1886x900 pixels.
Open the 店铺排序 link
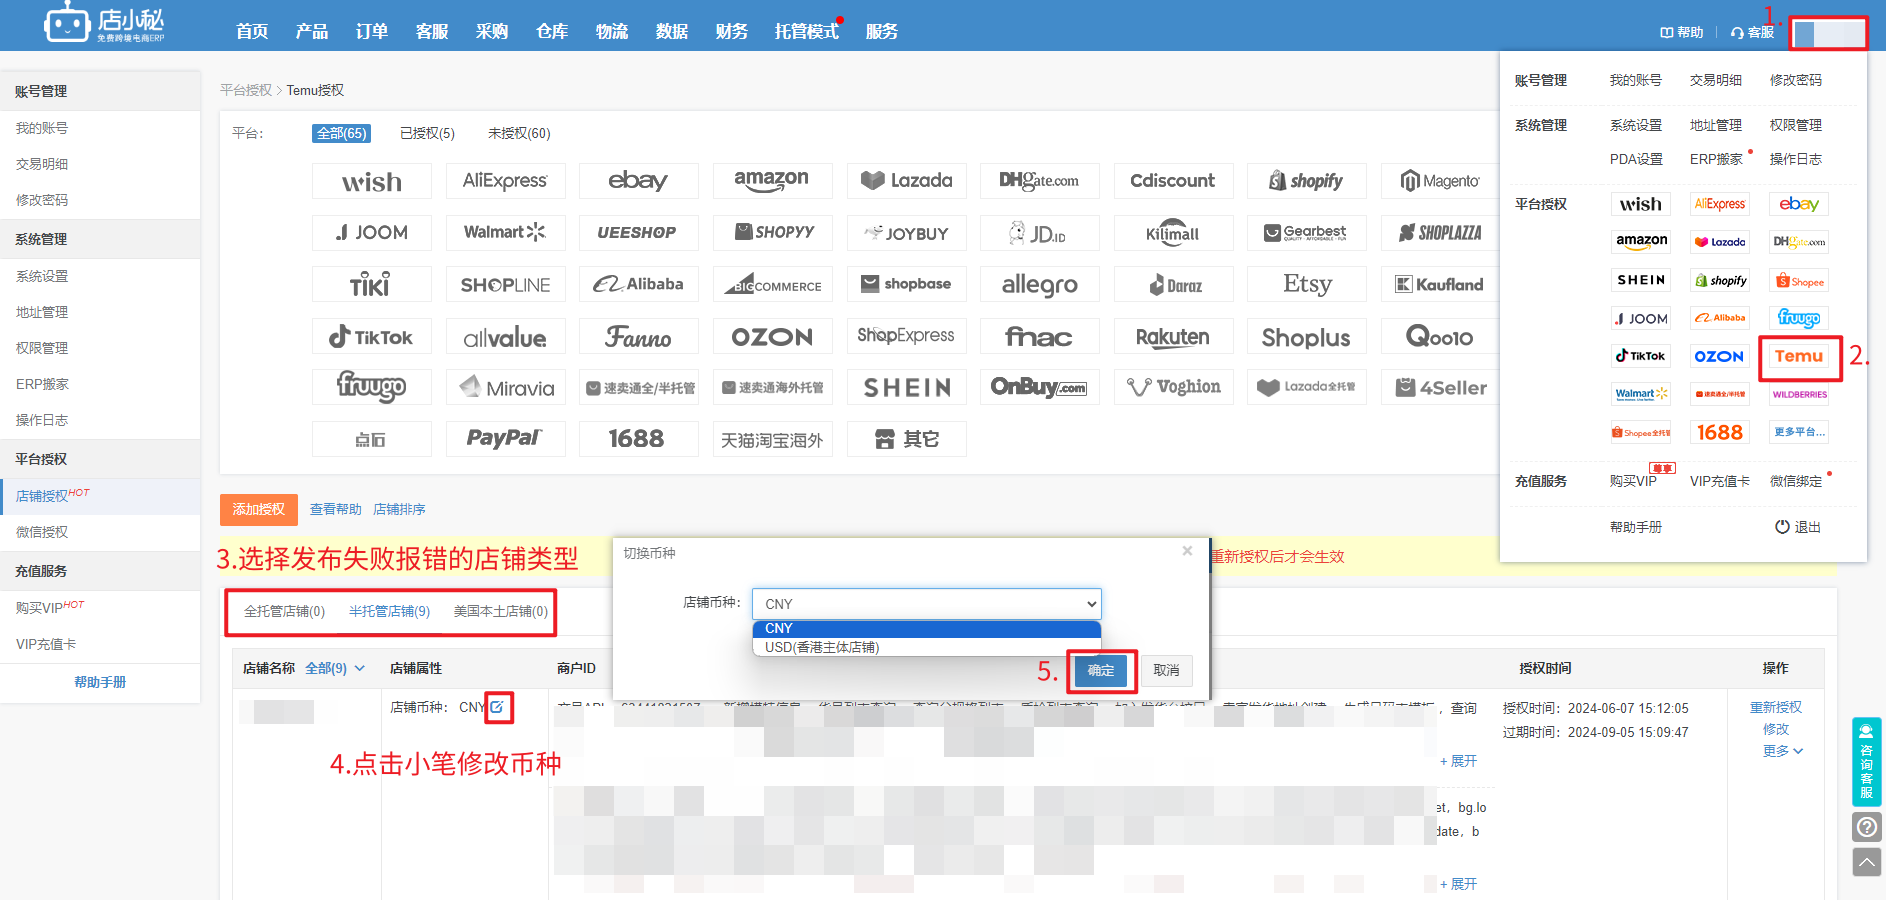[x=399, y=509]
